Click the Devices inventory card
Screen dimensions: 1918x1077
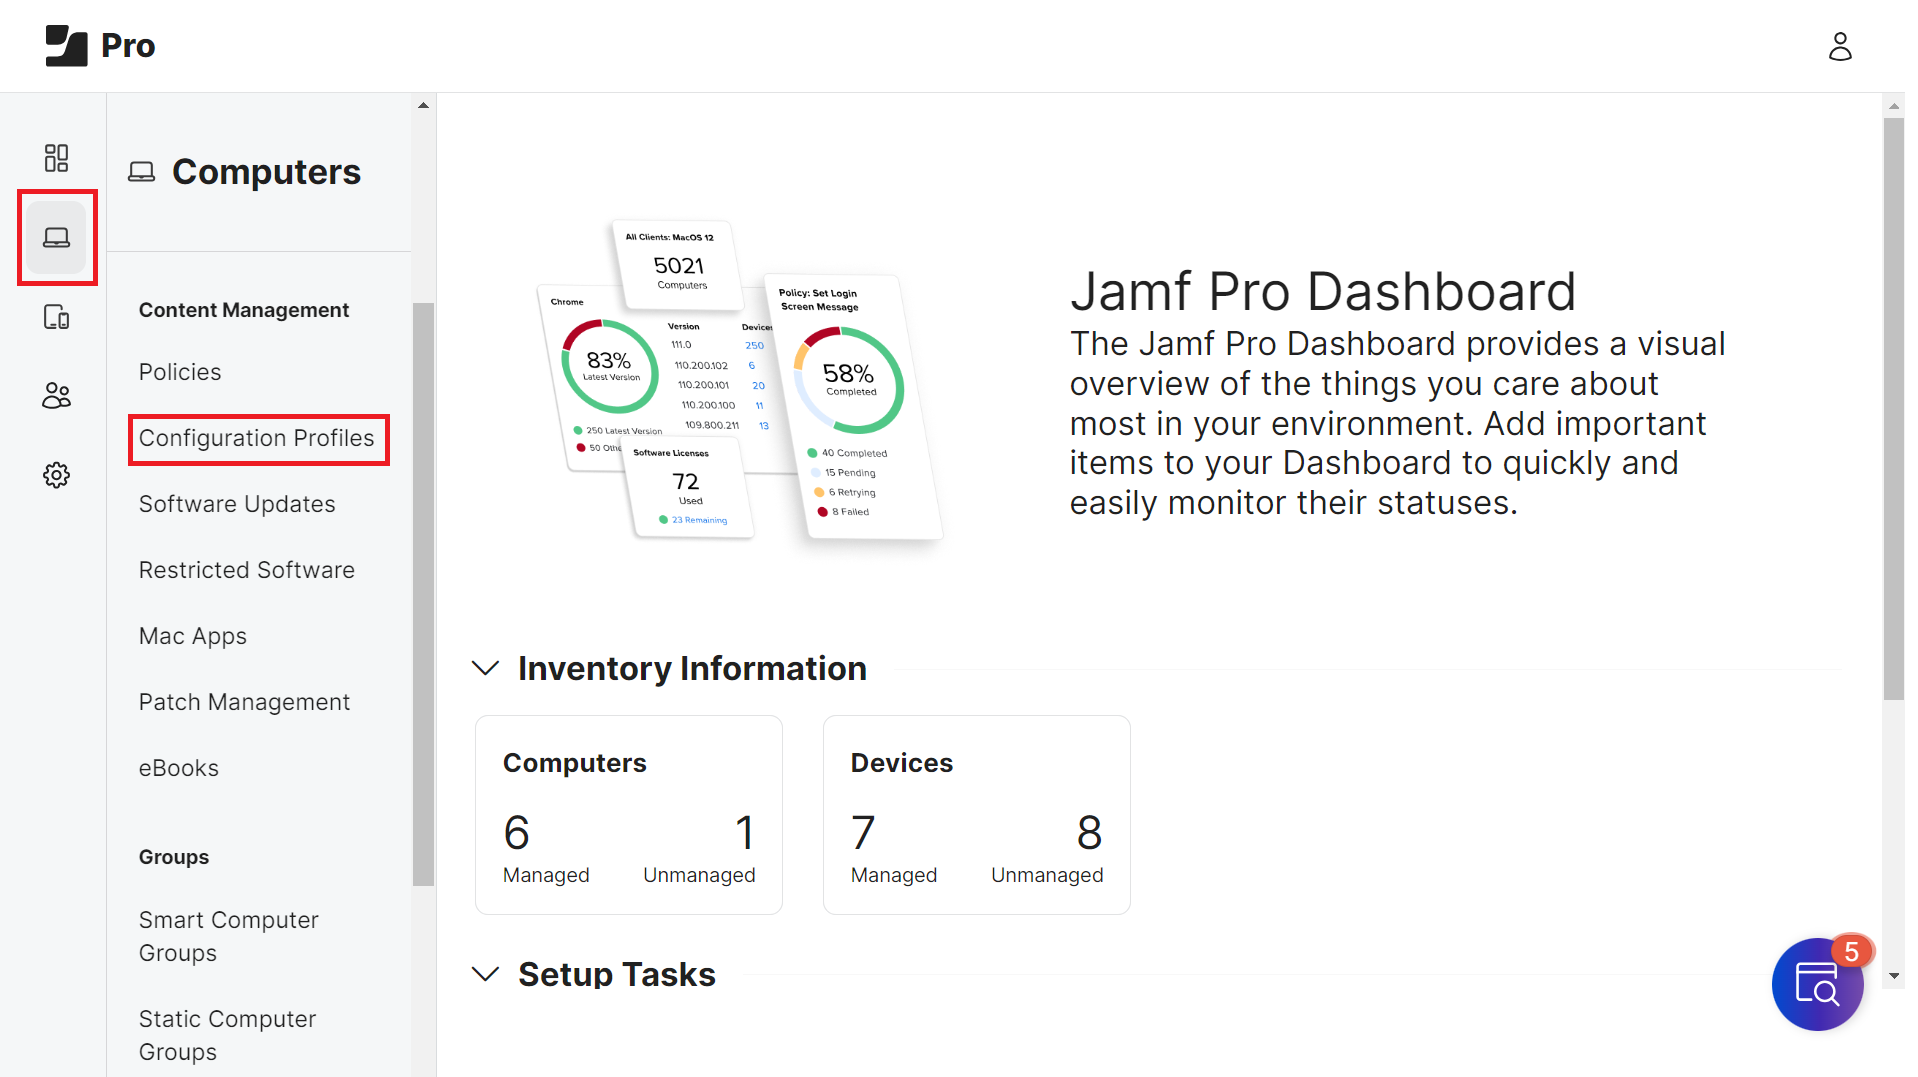click(x=976, y=814)
